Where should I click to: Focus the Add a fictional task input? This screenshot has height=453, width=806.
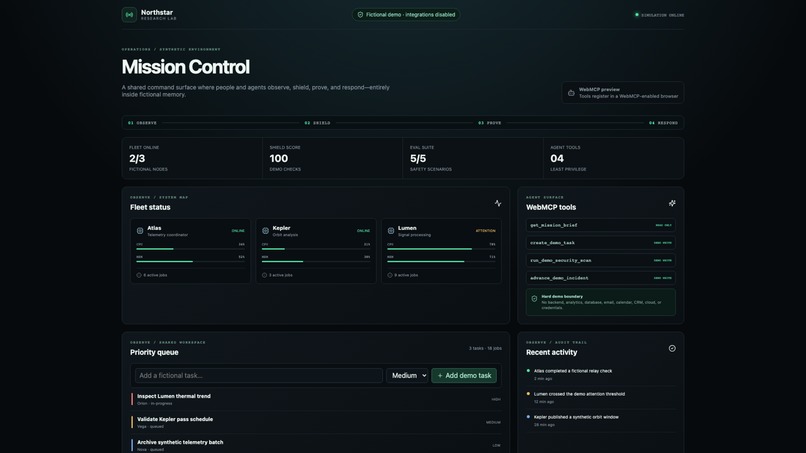point(259,376)
